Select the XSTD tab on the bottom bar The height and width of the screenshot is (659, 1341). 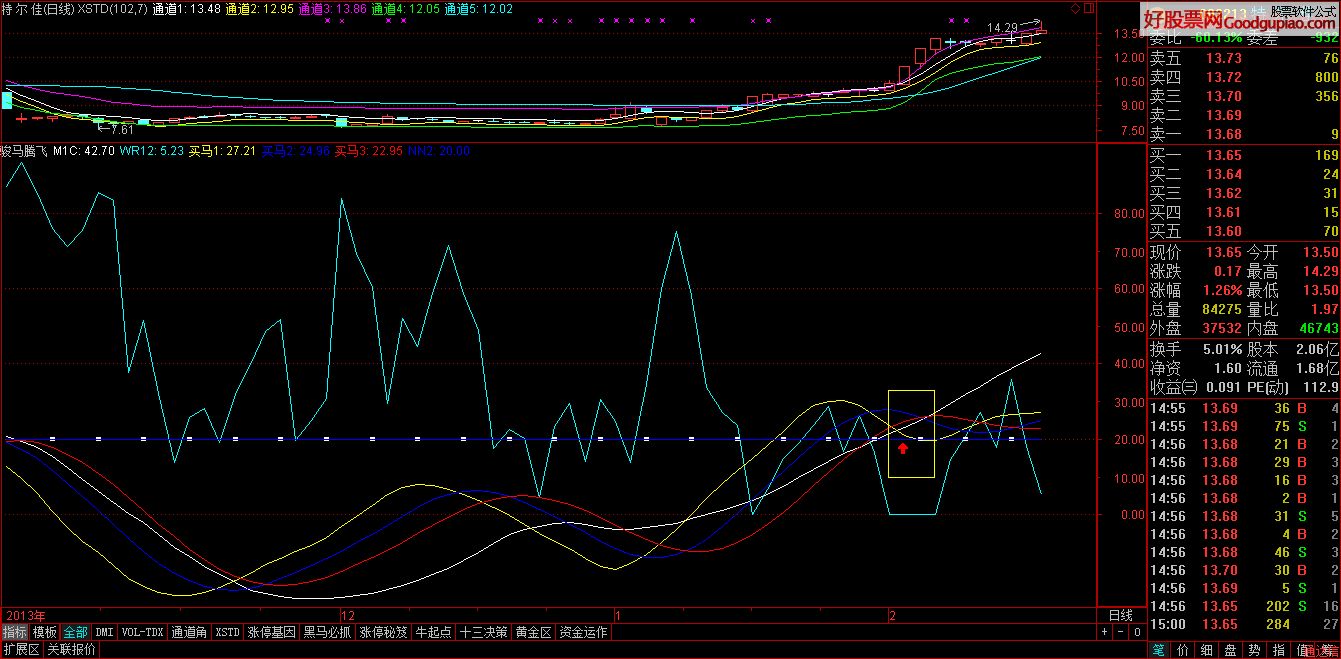pos(230,631)
